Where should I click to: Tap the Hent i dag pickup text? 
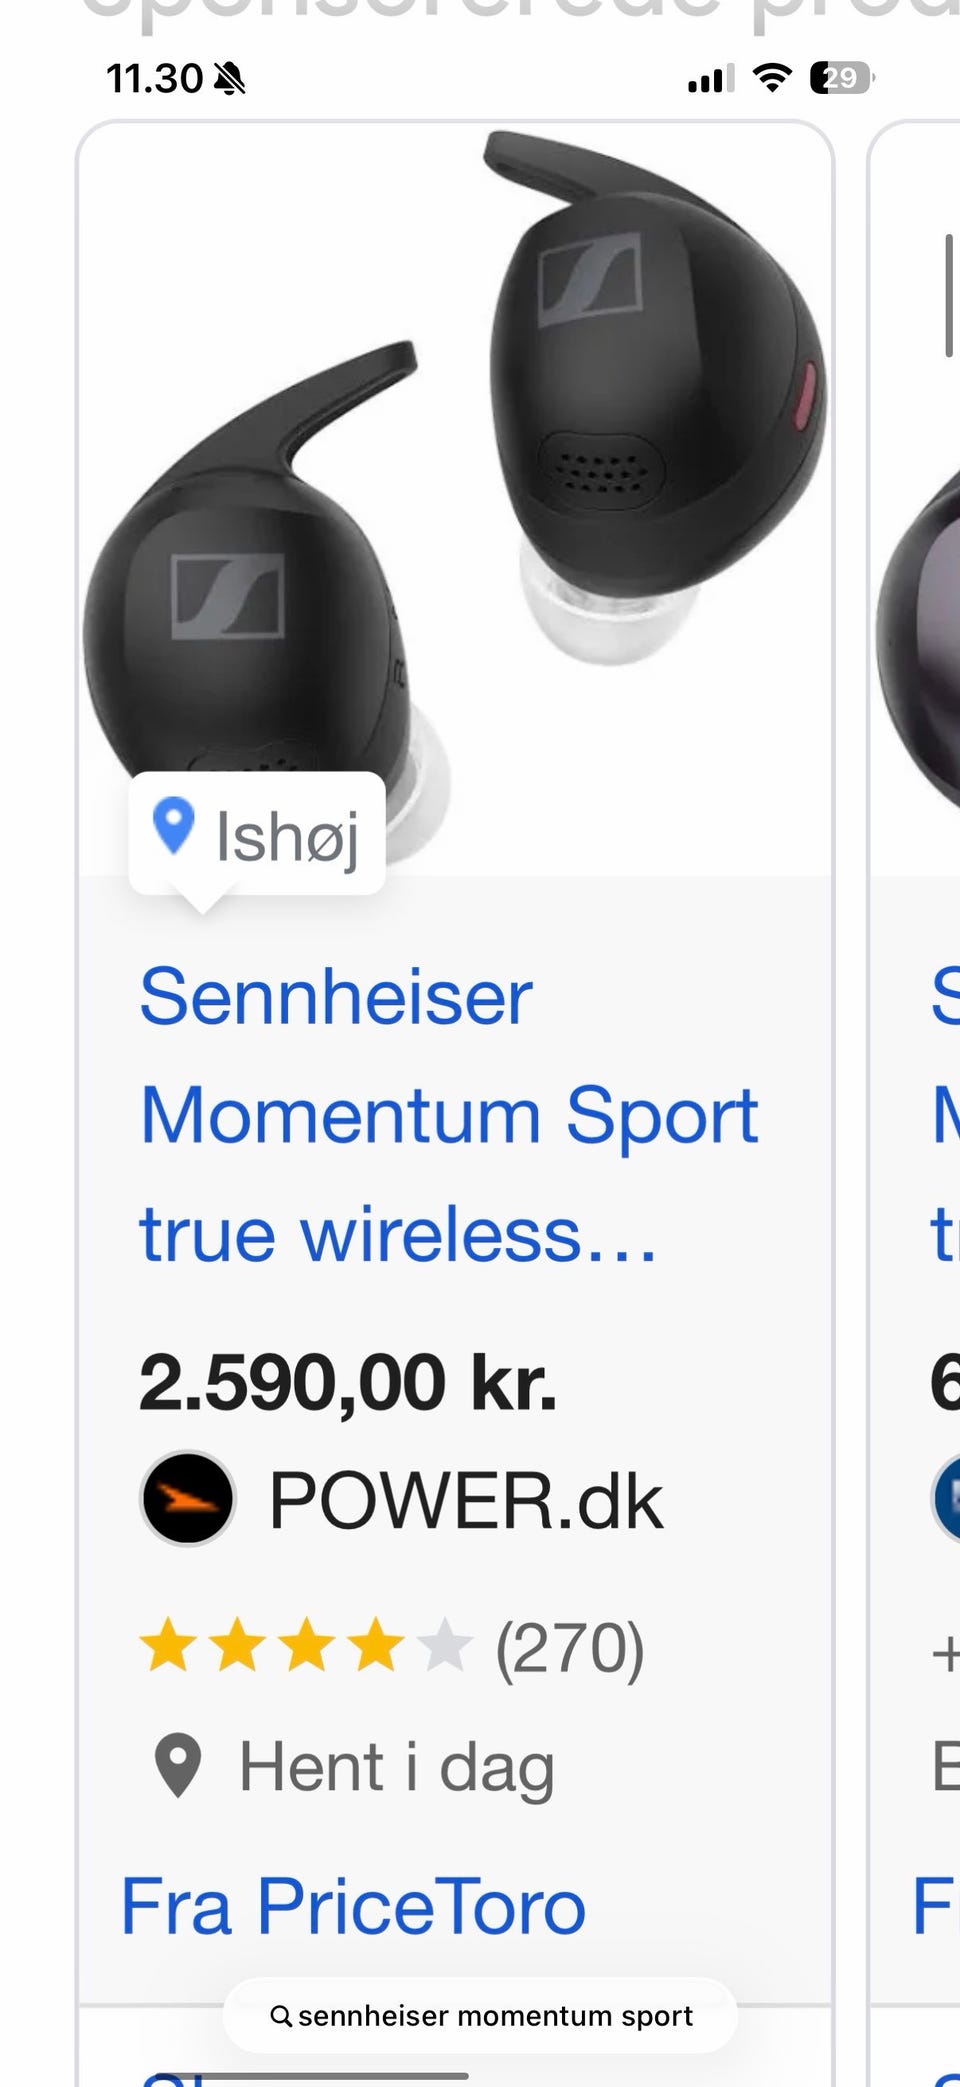pos(396,1767)
